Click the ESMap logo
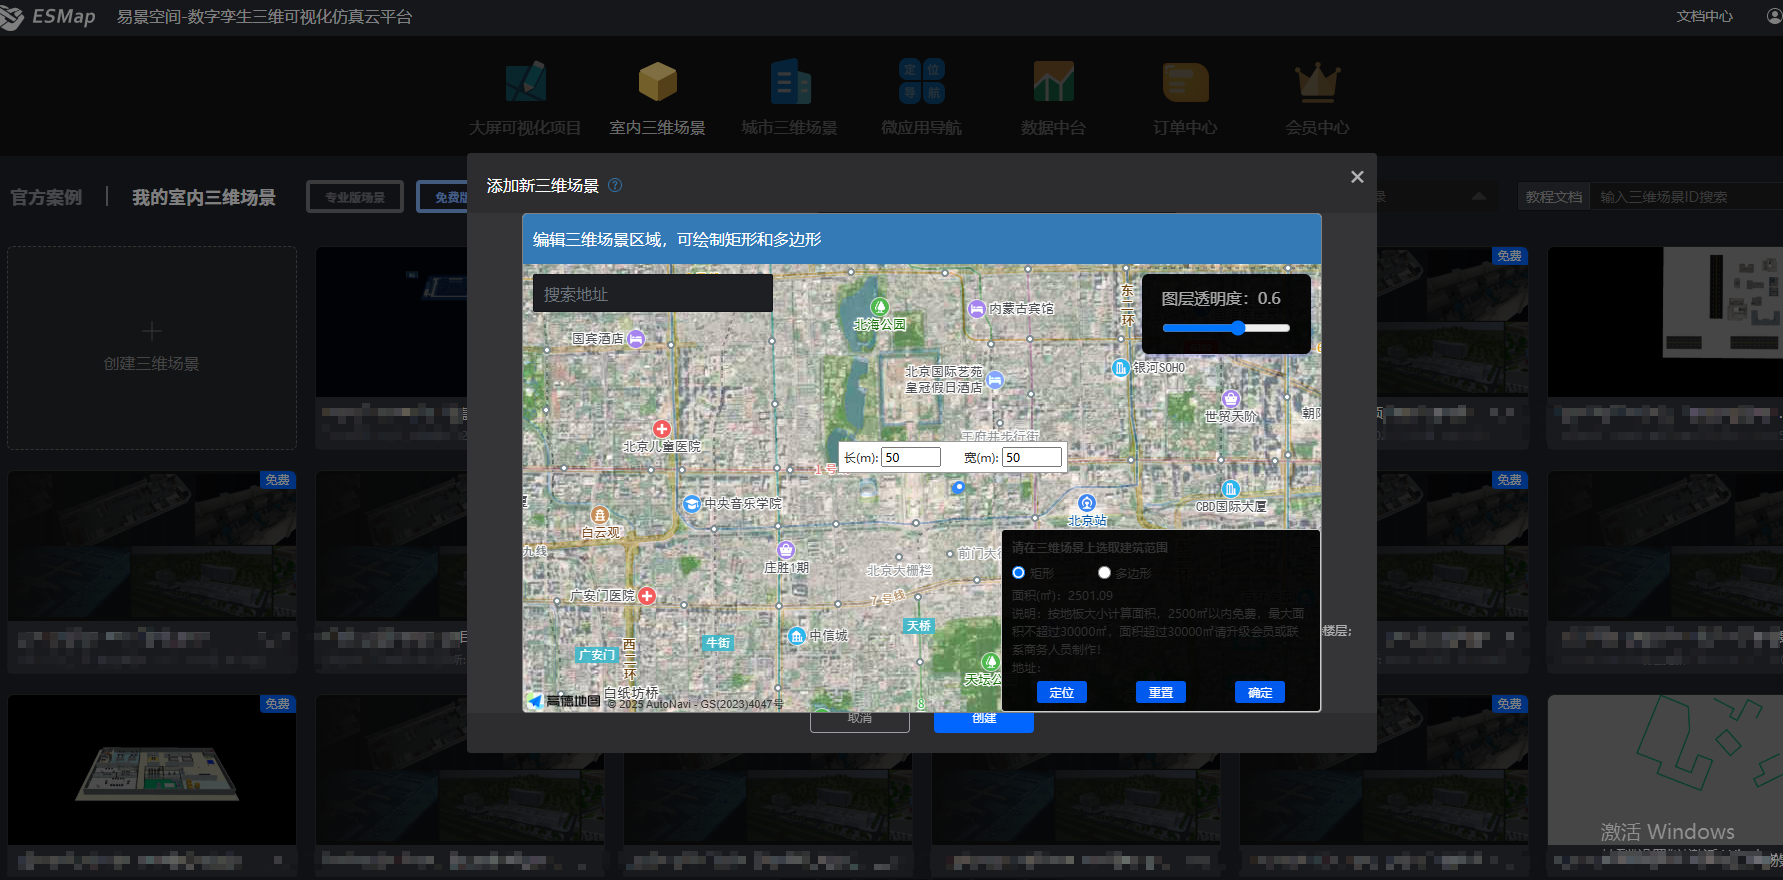1783x880 pixels. click(x=48, y=17)
